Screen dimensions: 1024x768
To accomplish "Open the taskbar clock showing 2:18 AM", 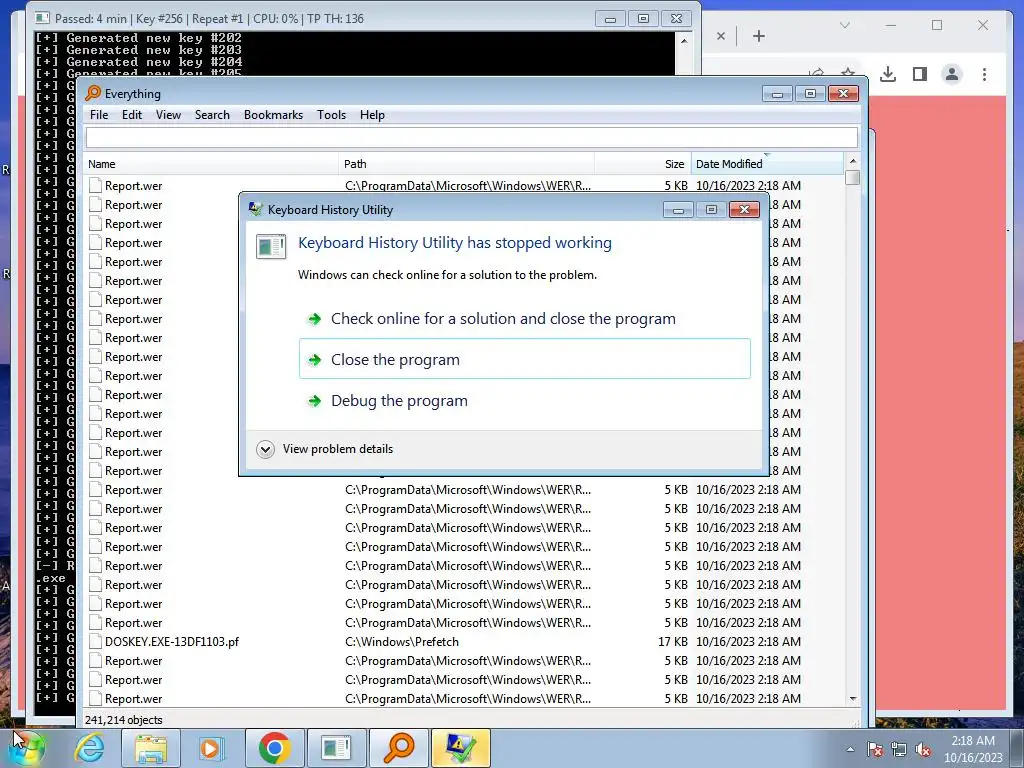I will (x=973, y=749).
